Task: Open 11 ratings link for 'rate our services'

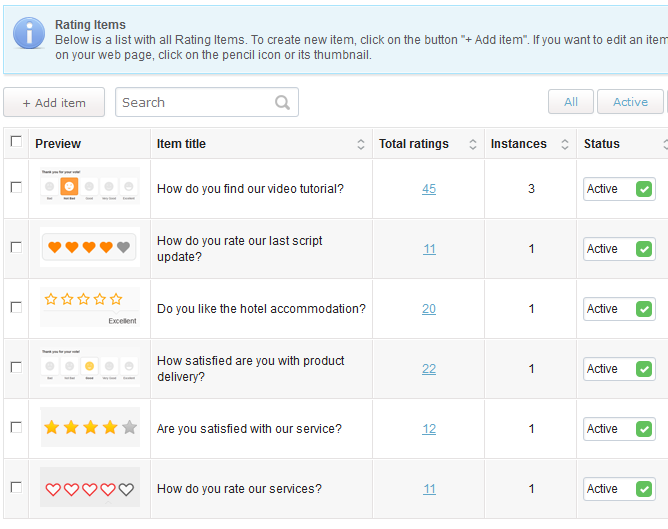Action: click(x=429, y=489)
